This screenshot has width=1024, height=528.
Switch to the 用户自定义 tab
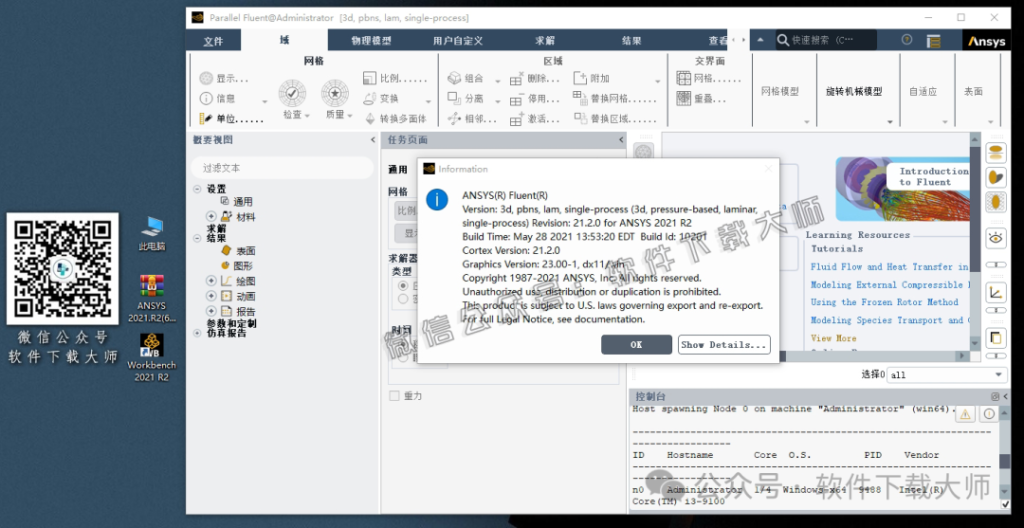click(x=458, y=41)
